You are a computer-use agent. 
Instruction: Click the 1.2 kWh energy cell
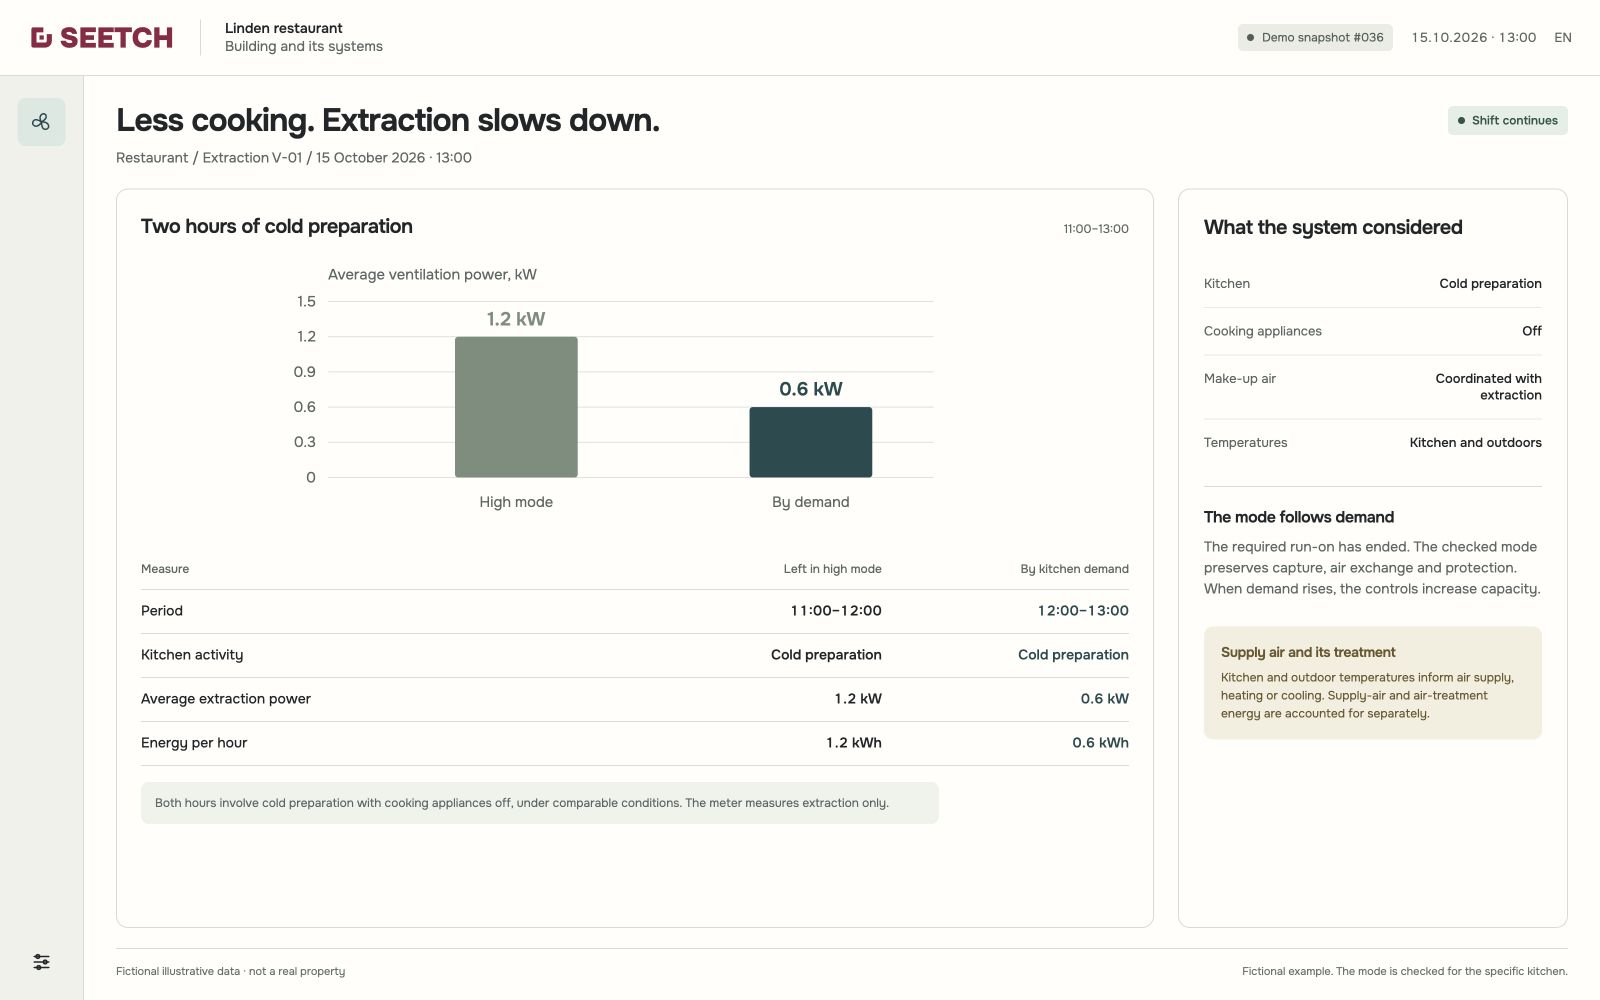tap(854, 743)
